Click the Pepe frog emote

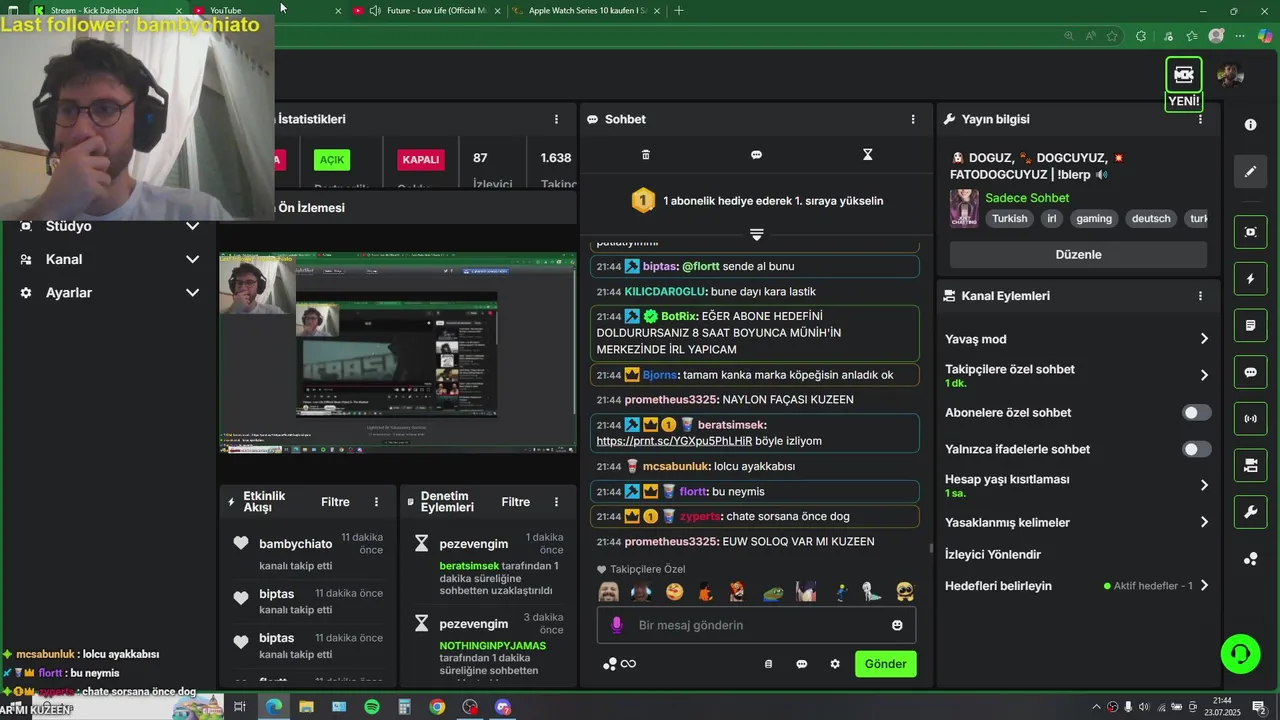point(772,592)
